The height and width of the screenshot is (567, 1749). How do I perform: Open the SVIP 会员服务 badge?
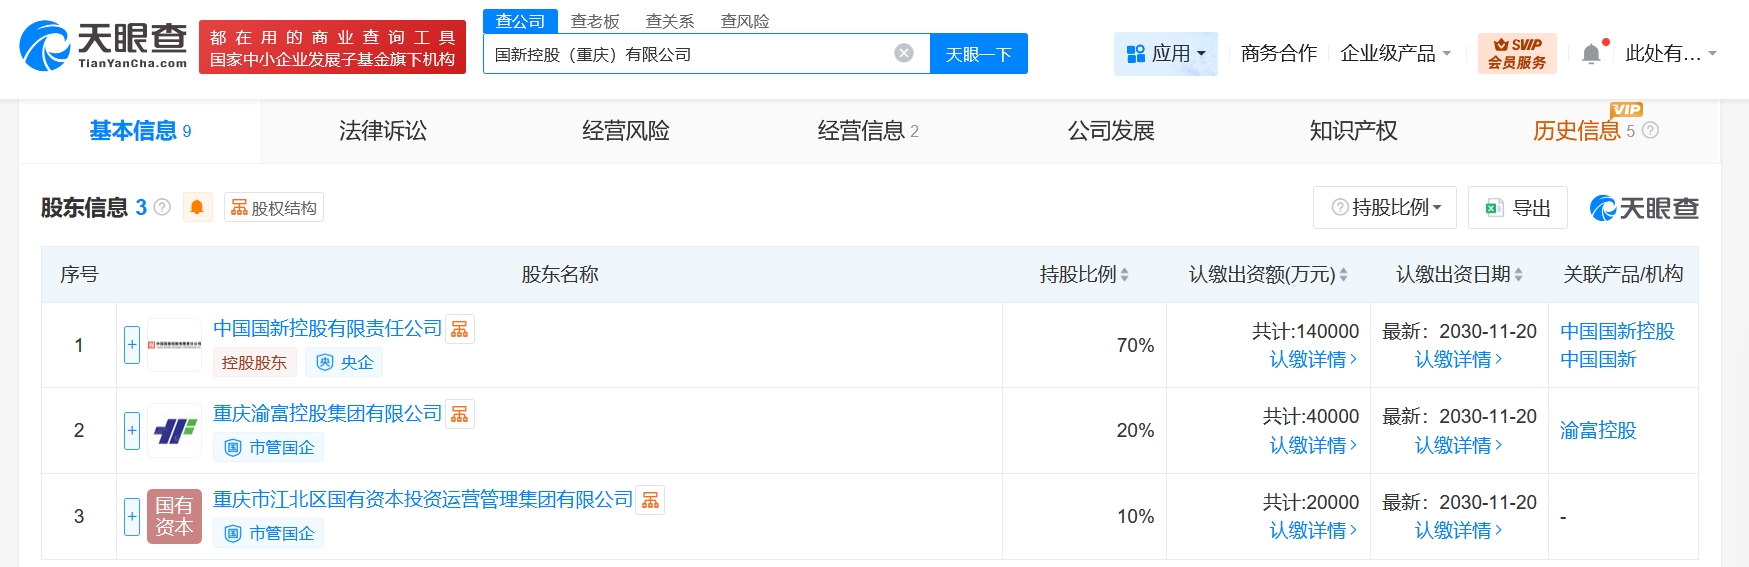click(1516, 54)
